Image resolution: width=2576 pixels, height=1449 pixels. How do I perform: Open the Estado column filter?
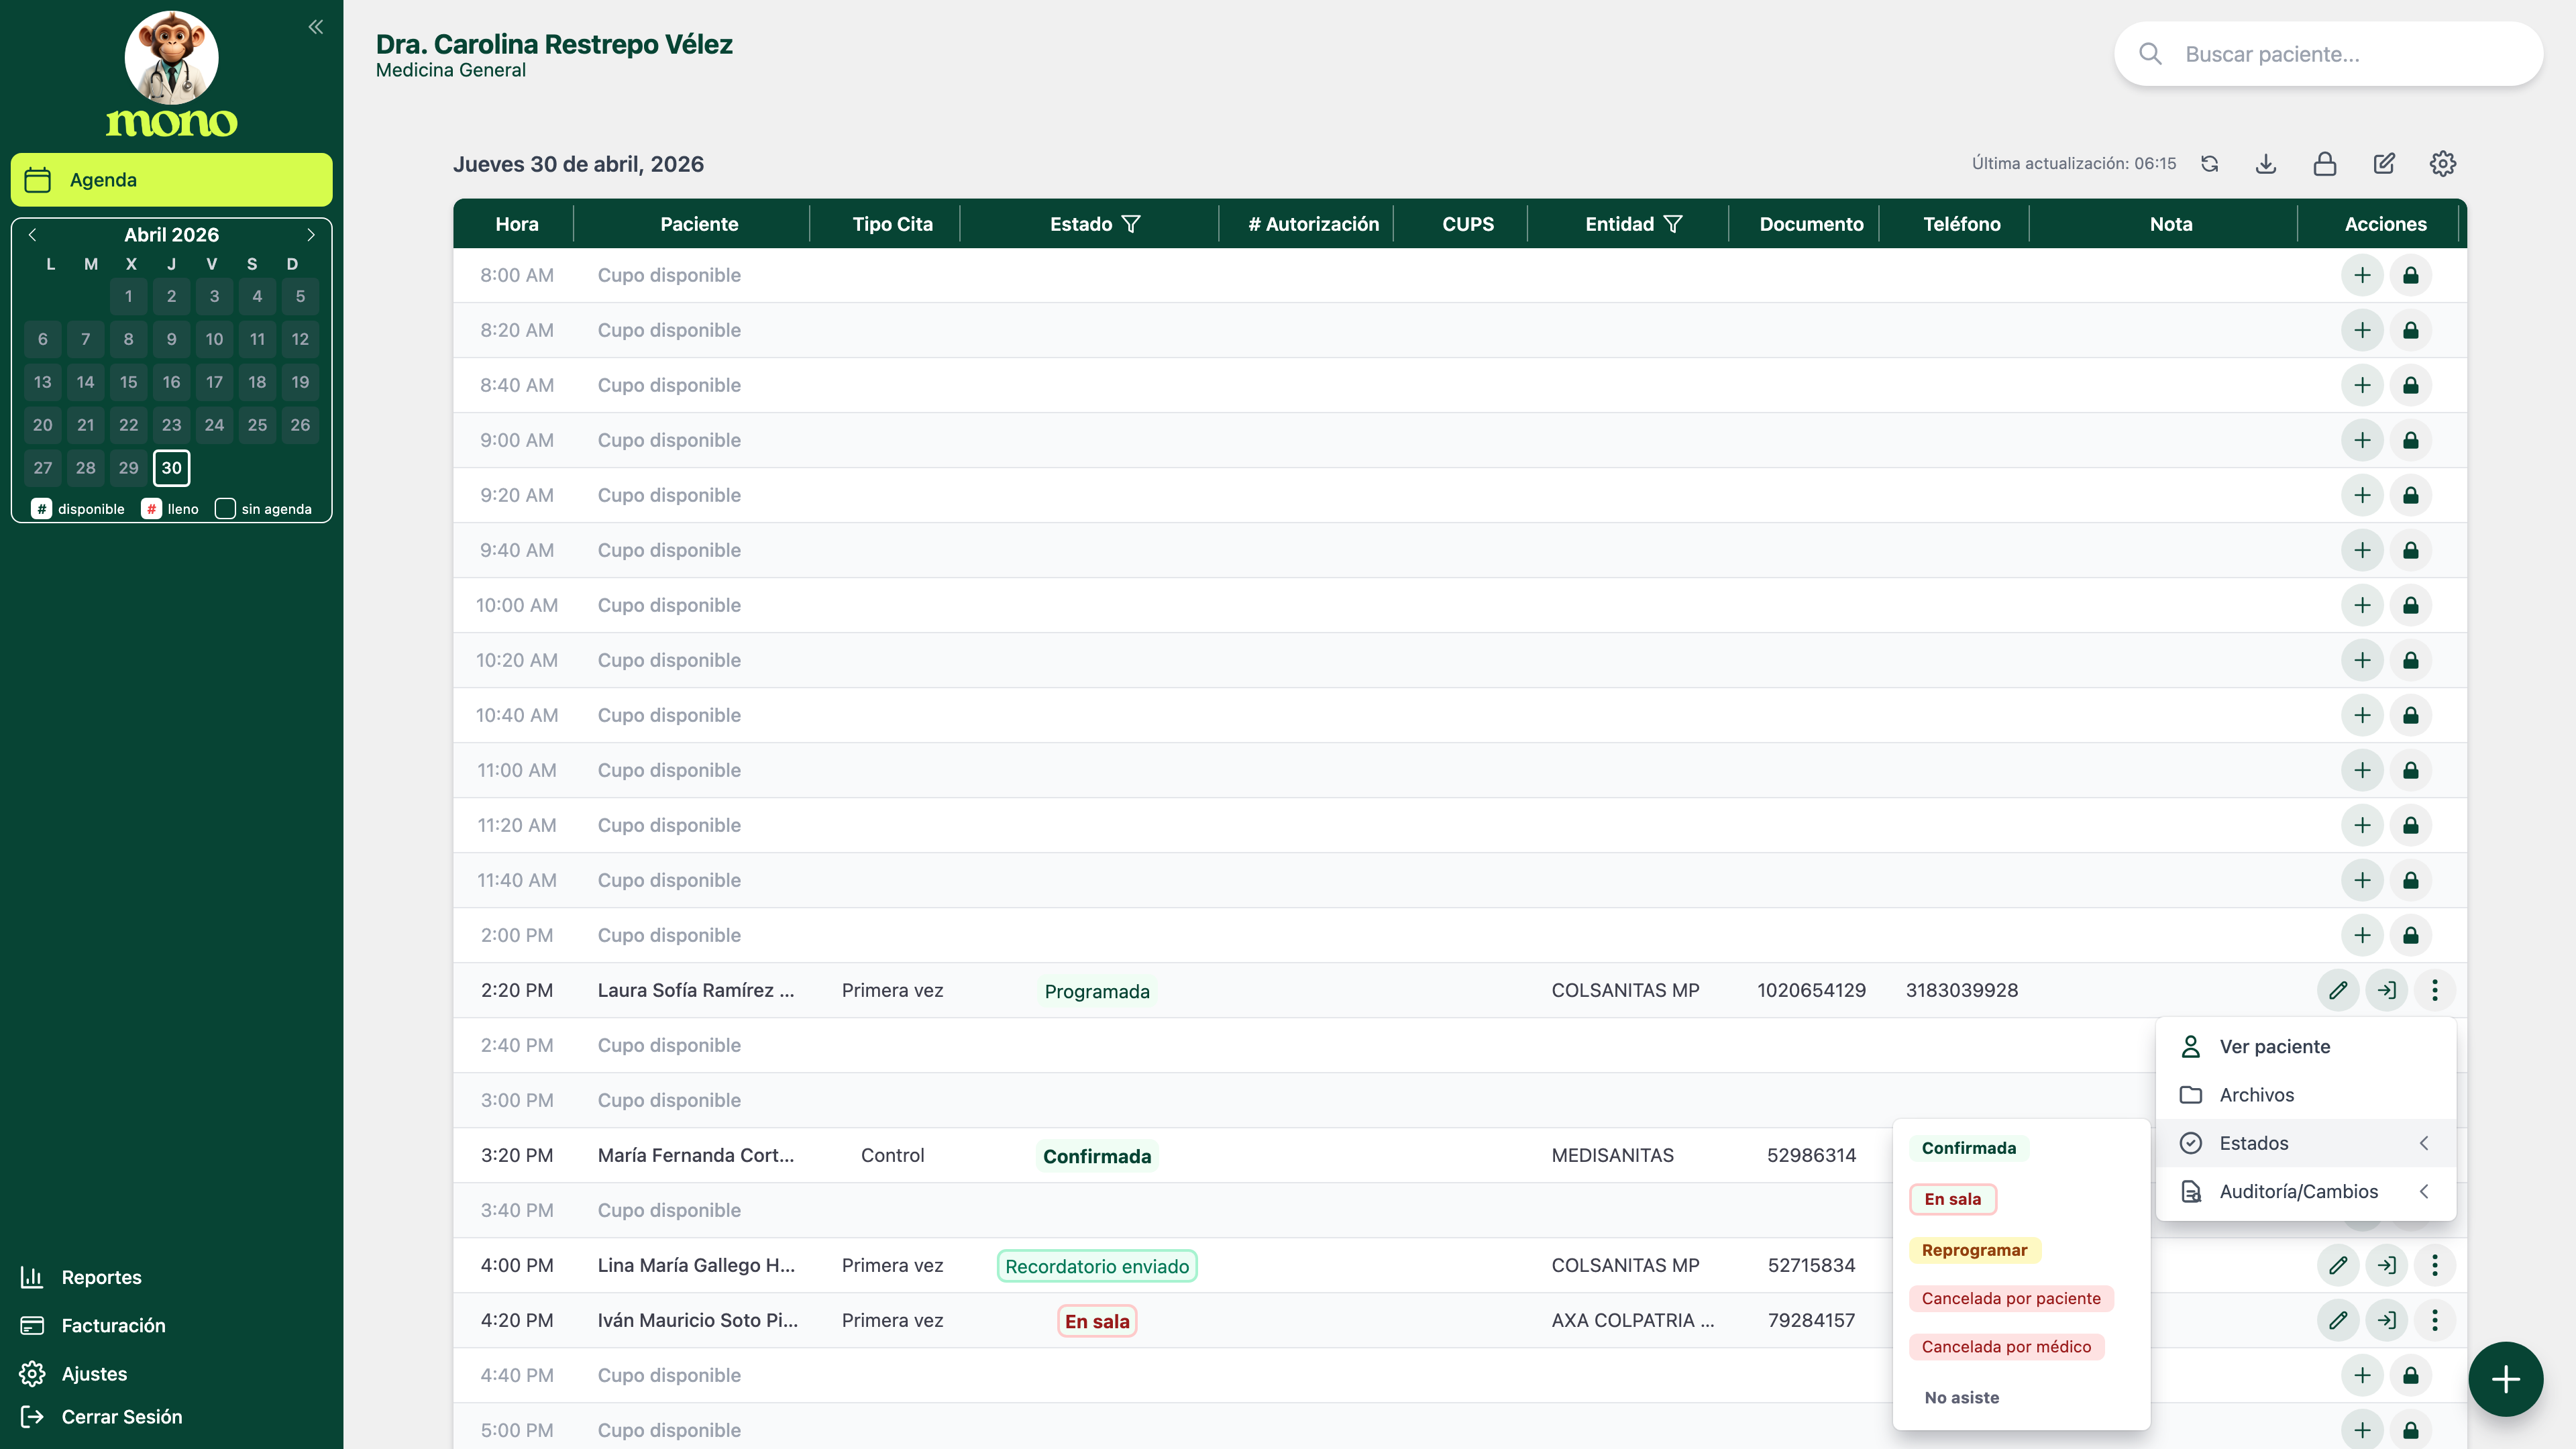coord(1131,224)
